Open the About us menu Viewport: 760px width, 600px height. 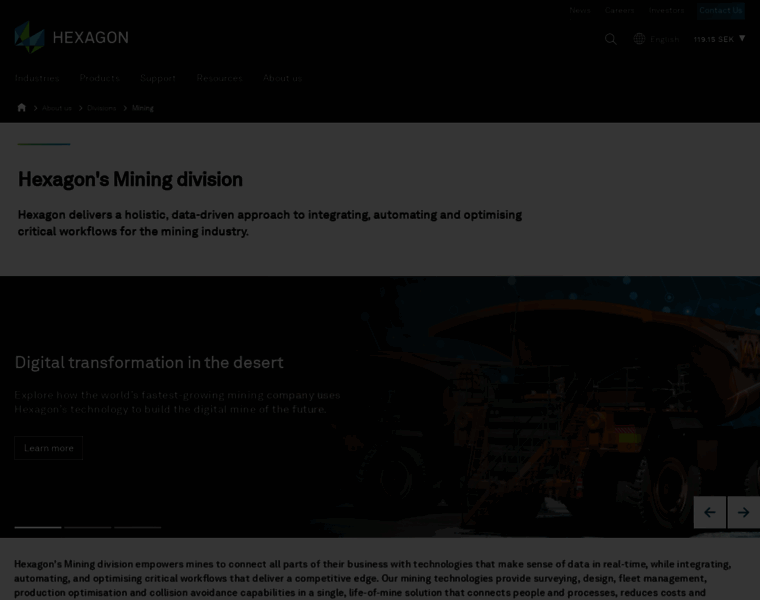point(283,78)
